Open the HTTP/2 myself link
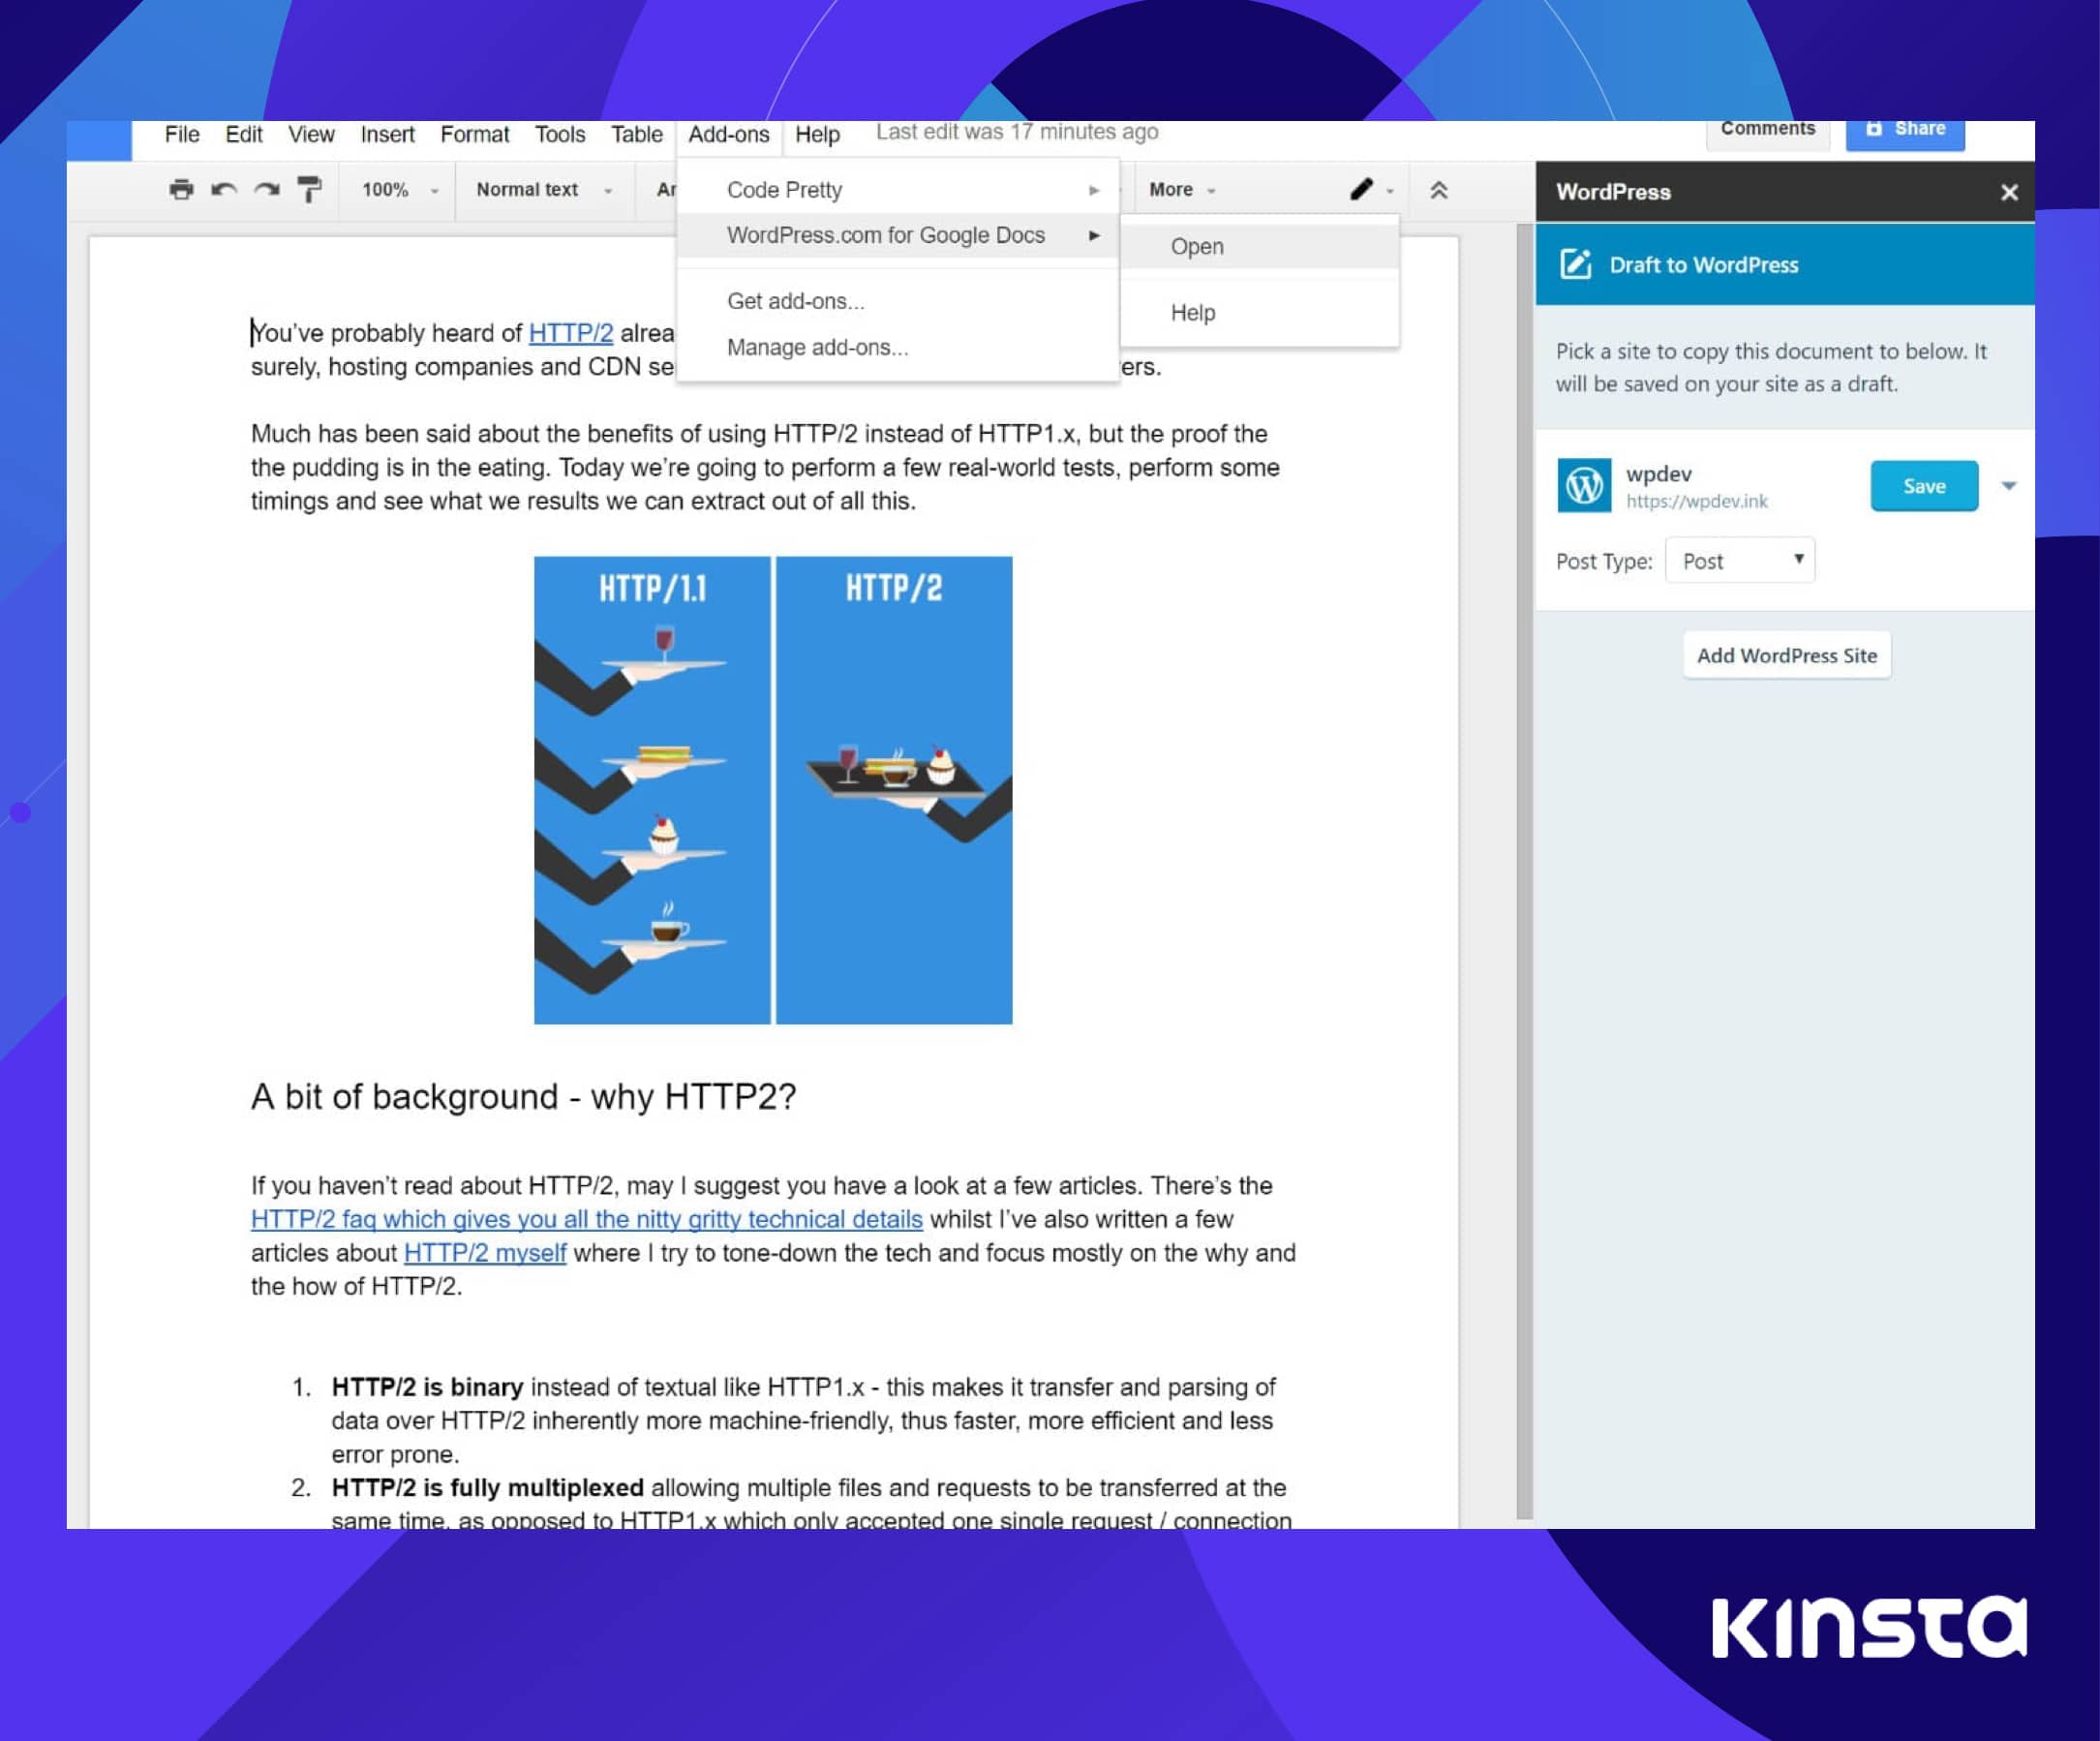This screenshot has width=2100, height=1741. point(485,1253)
